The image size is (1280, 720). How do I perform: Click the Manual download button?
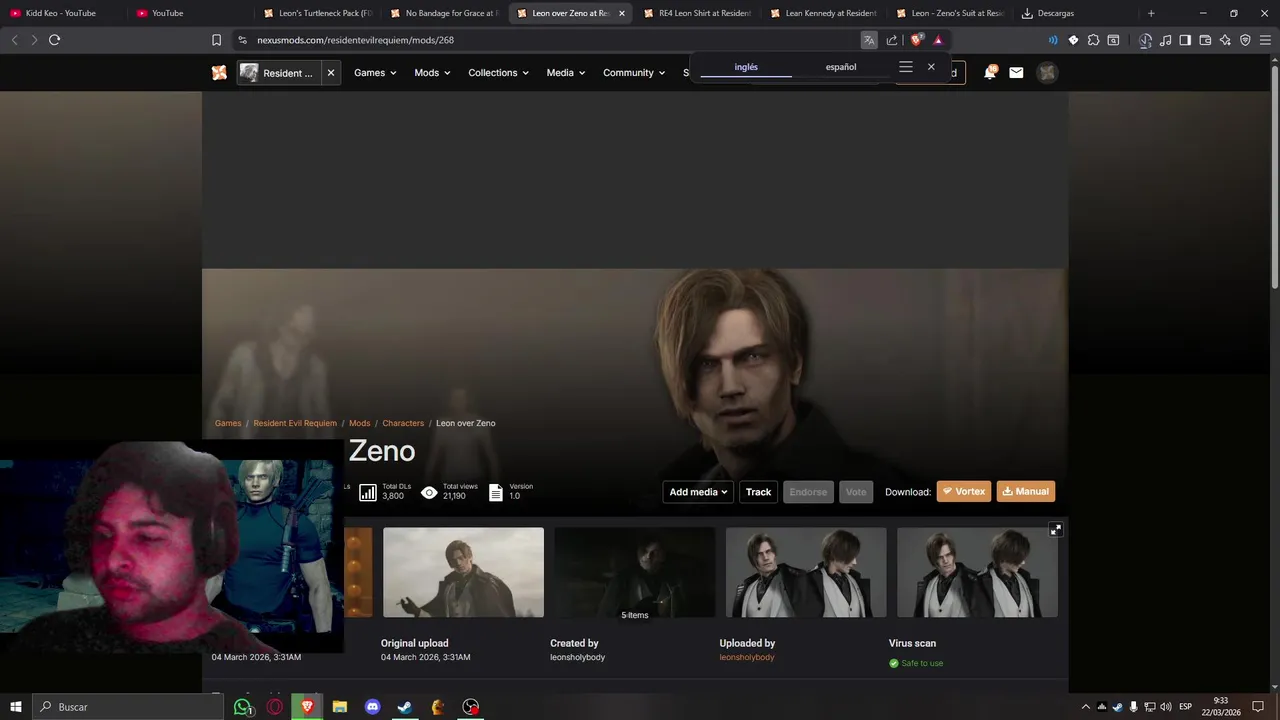tap(1026, 492)
